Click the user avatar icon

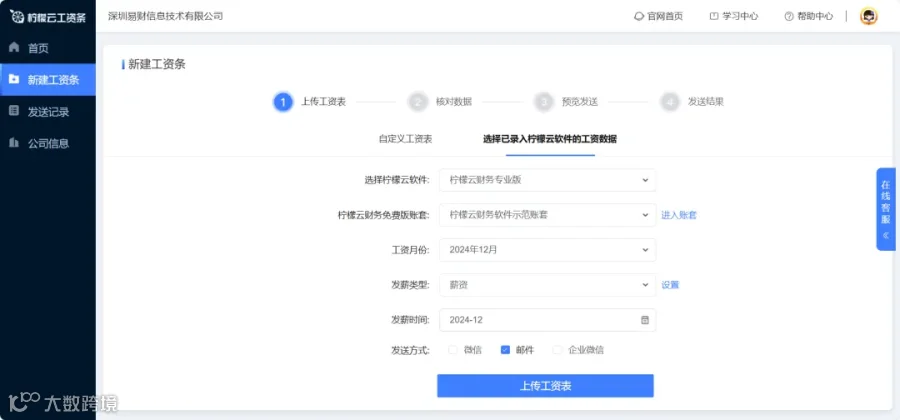tap(868, 16)
